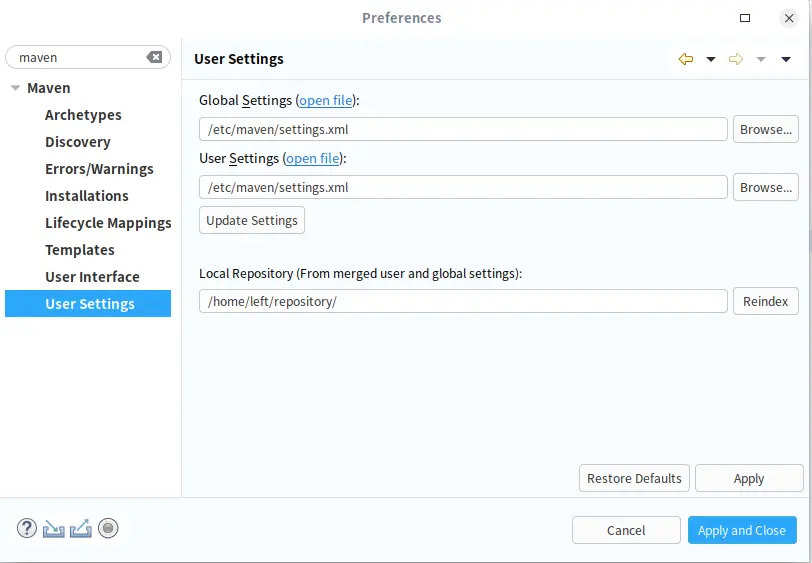Click the Apply button
Image resolution: width=812 pixels, height=563 pixels.
(x=749, y=479)
